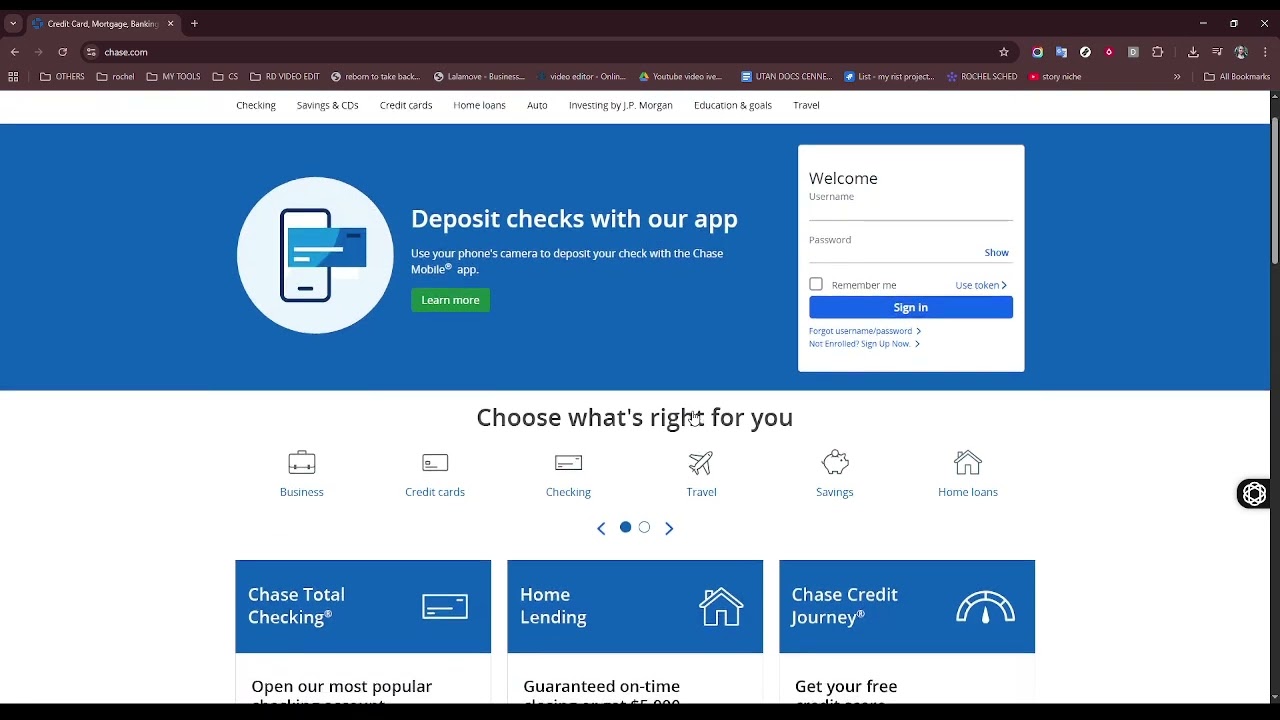Image resolution: width=1280 pixels, height=720 pixels.
Task: Click the Business briefcase icon
Action: point(301,463)
